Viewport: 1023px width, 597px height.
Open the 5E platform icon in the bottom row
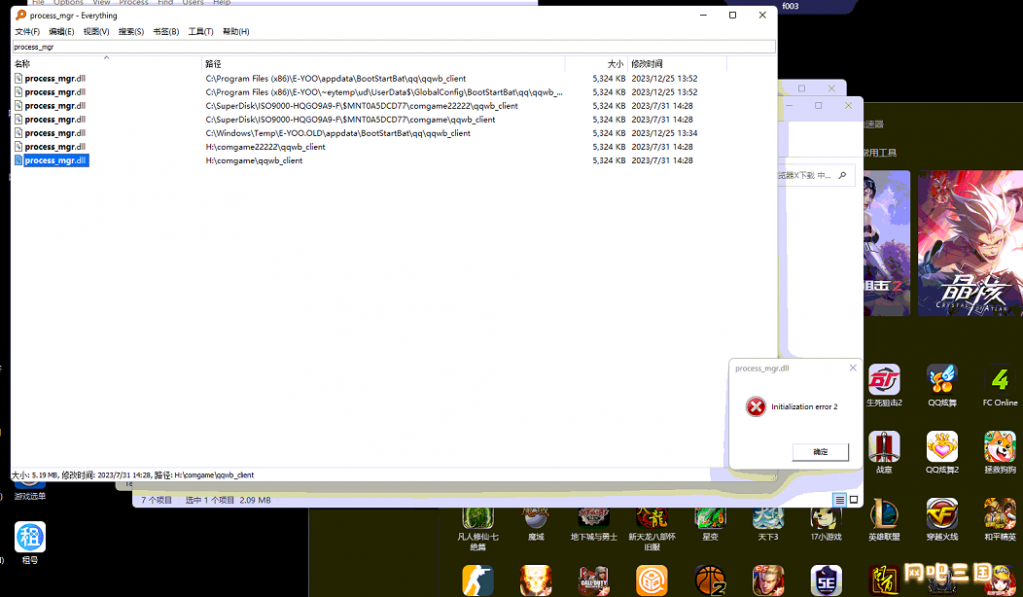point(826,581)
